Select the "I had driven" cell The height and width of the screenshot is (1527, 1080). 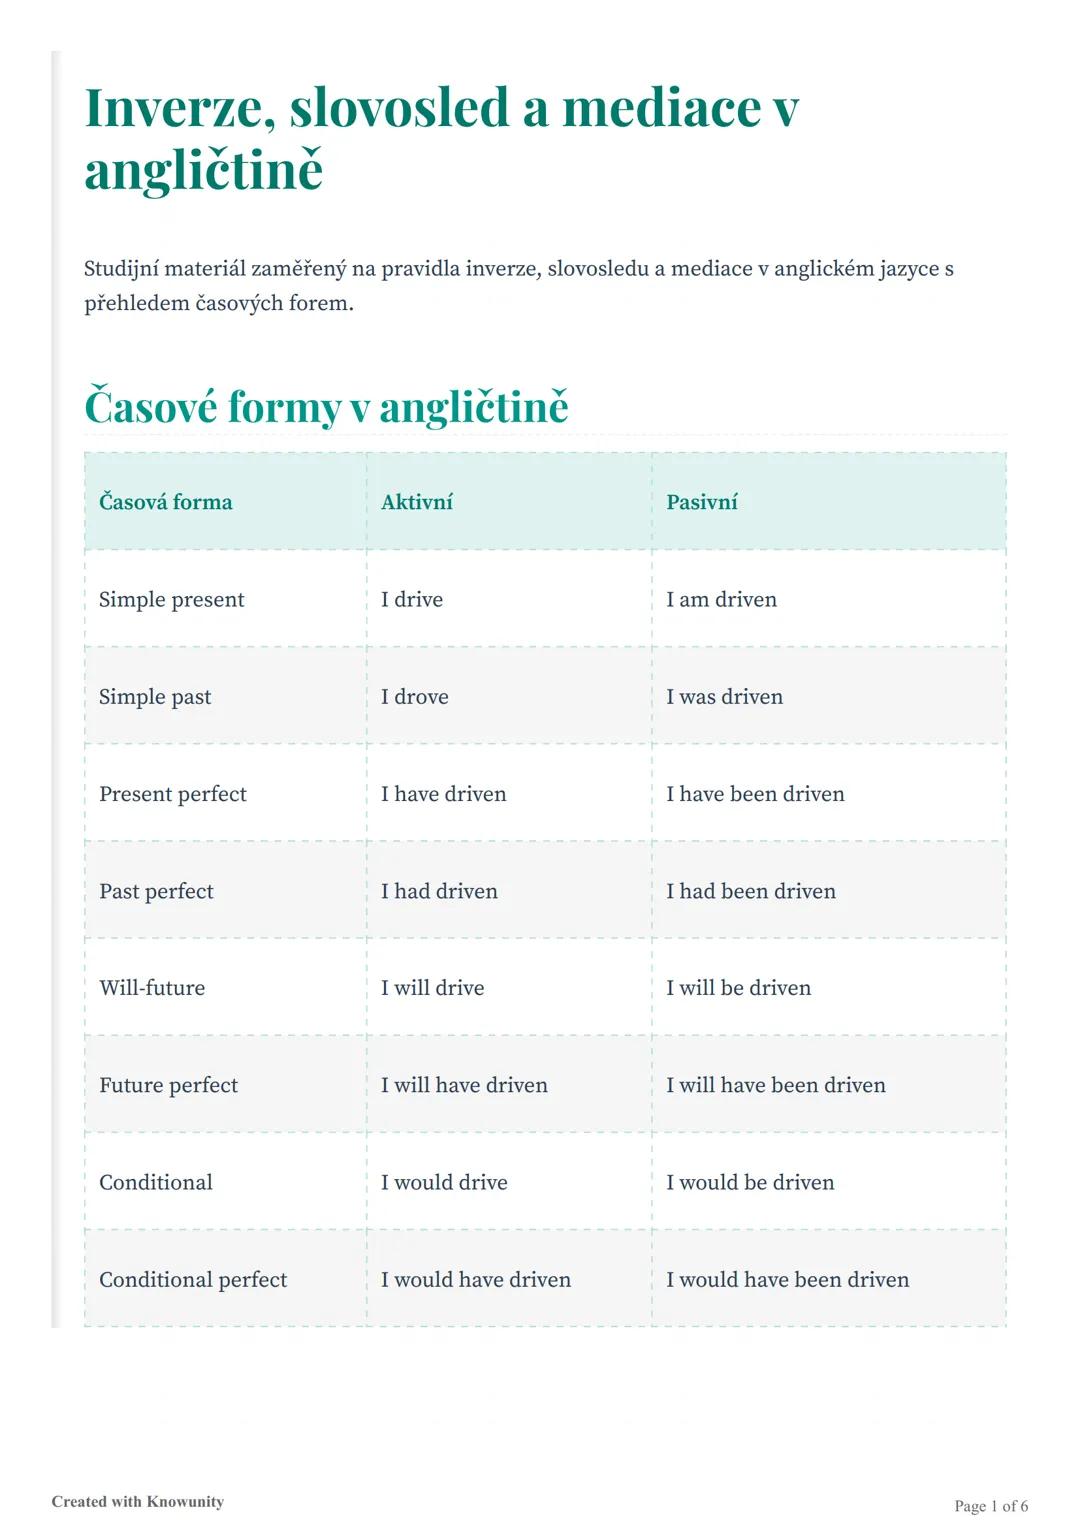click(439, 891)
